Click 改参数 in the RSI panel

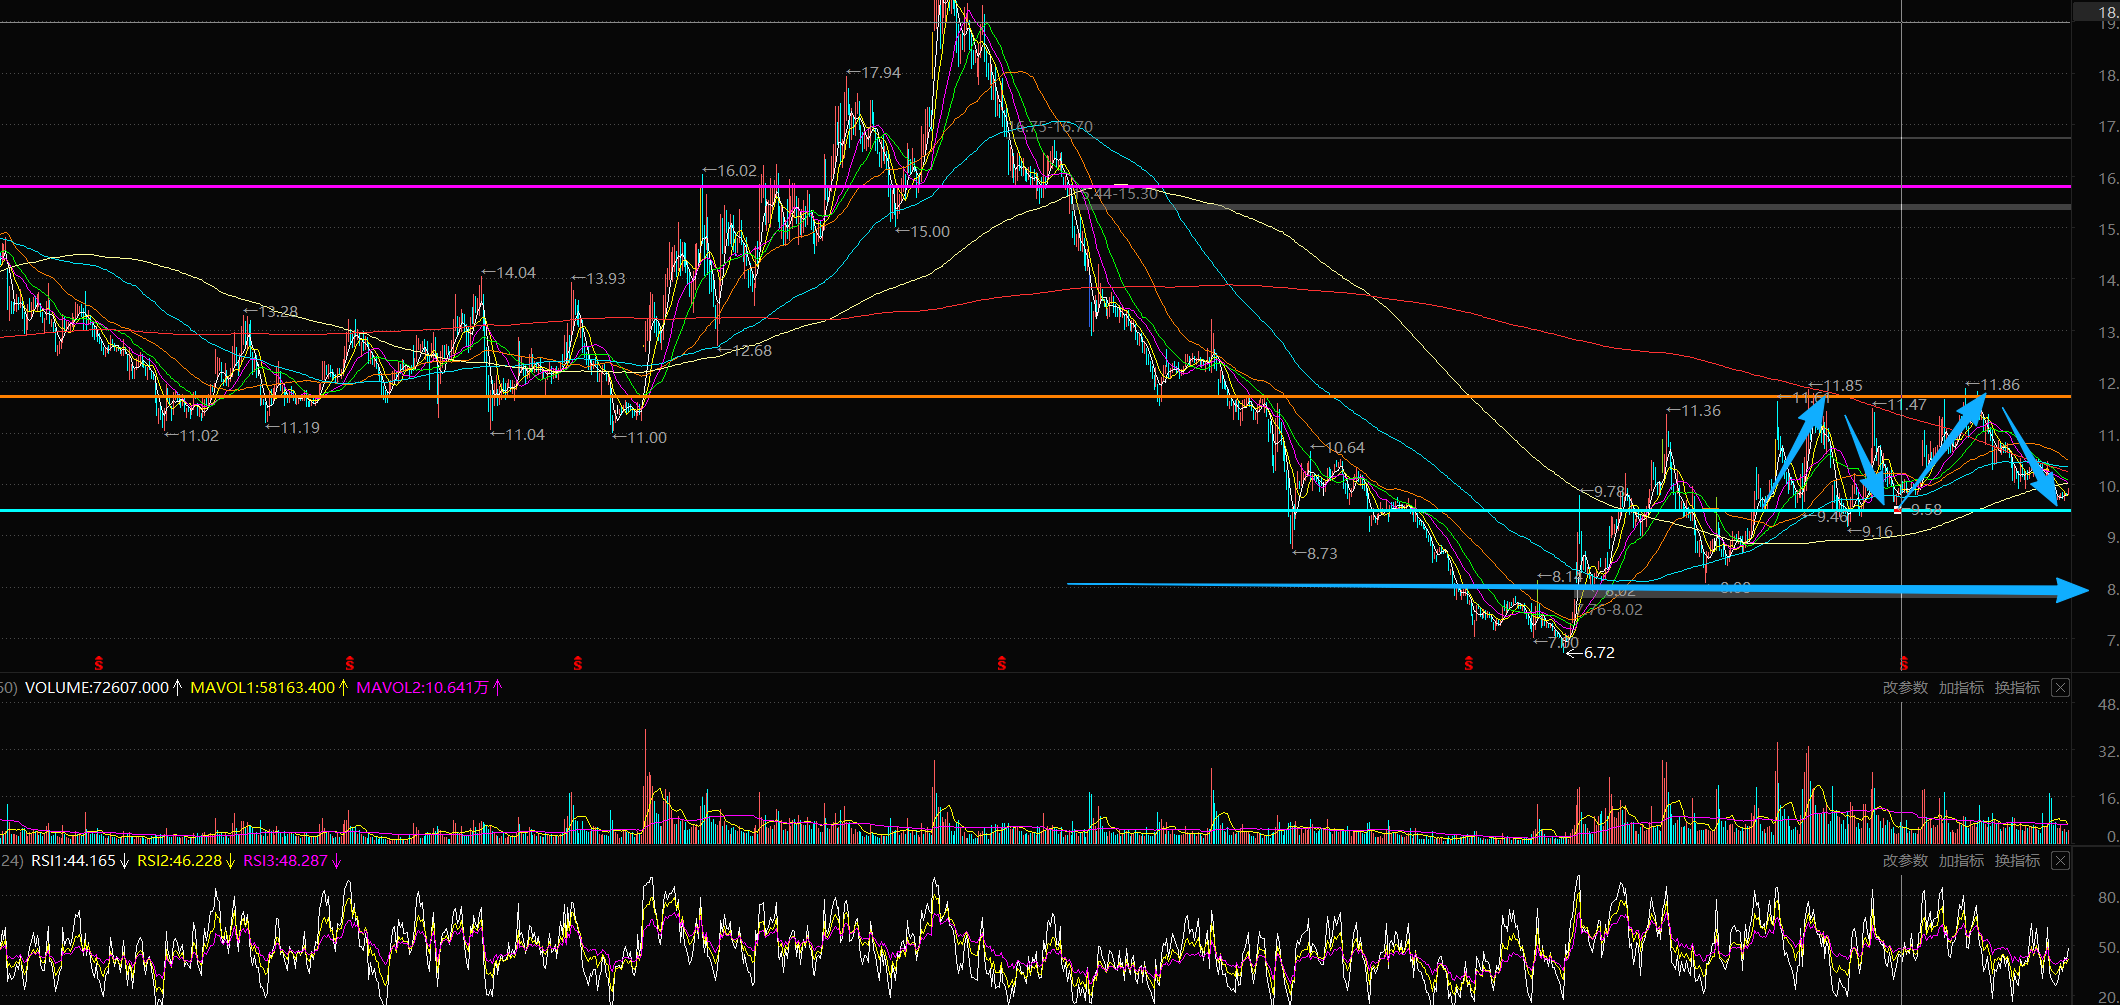coord(1905,861)
